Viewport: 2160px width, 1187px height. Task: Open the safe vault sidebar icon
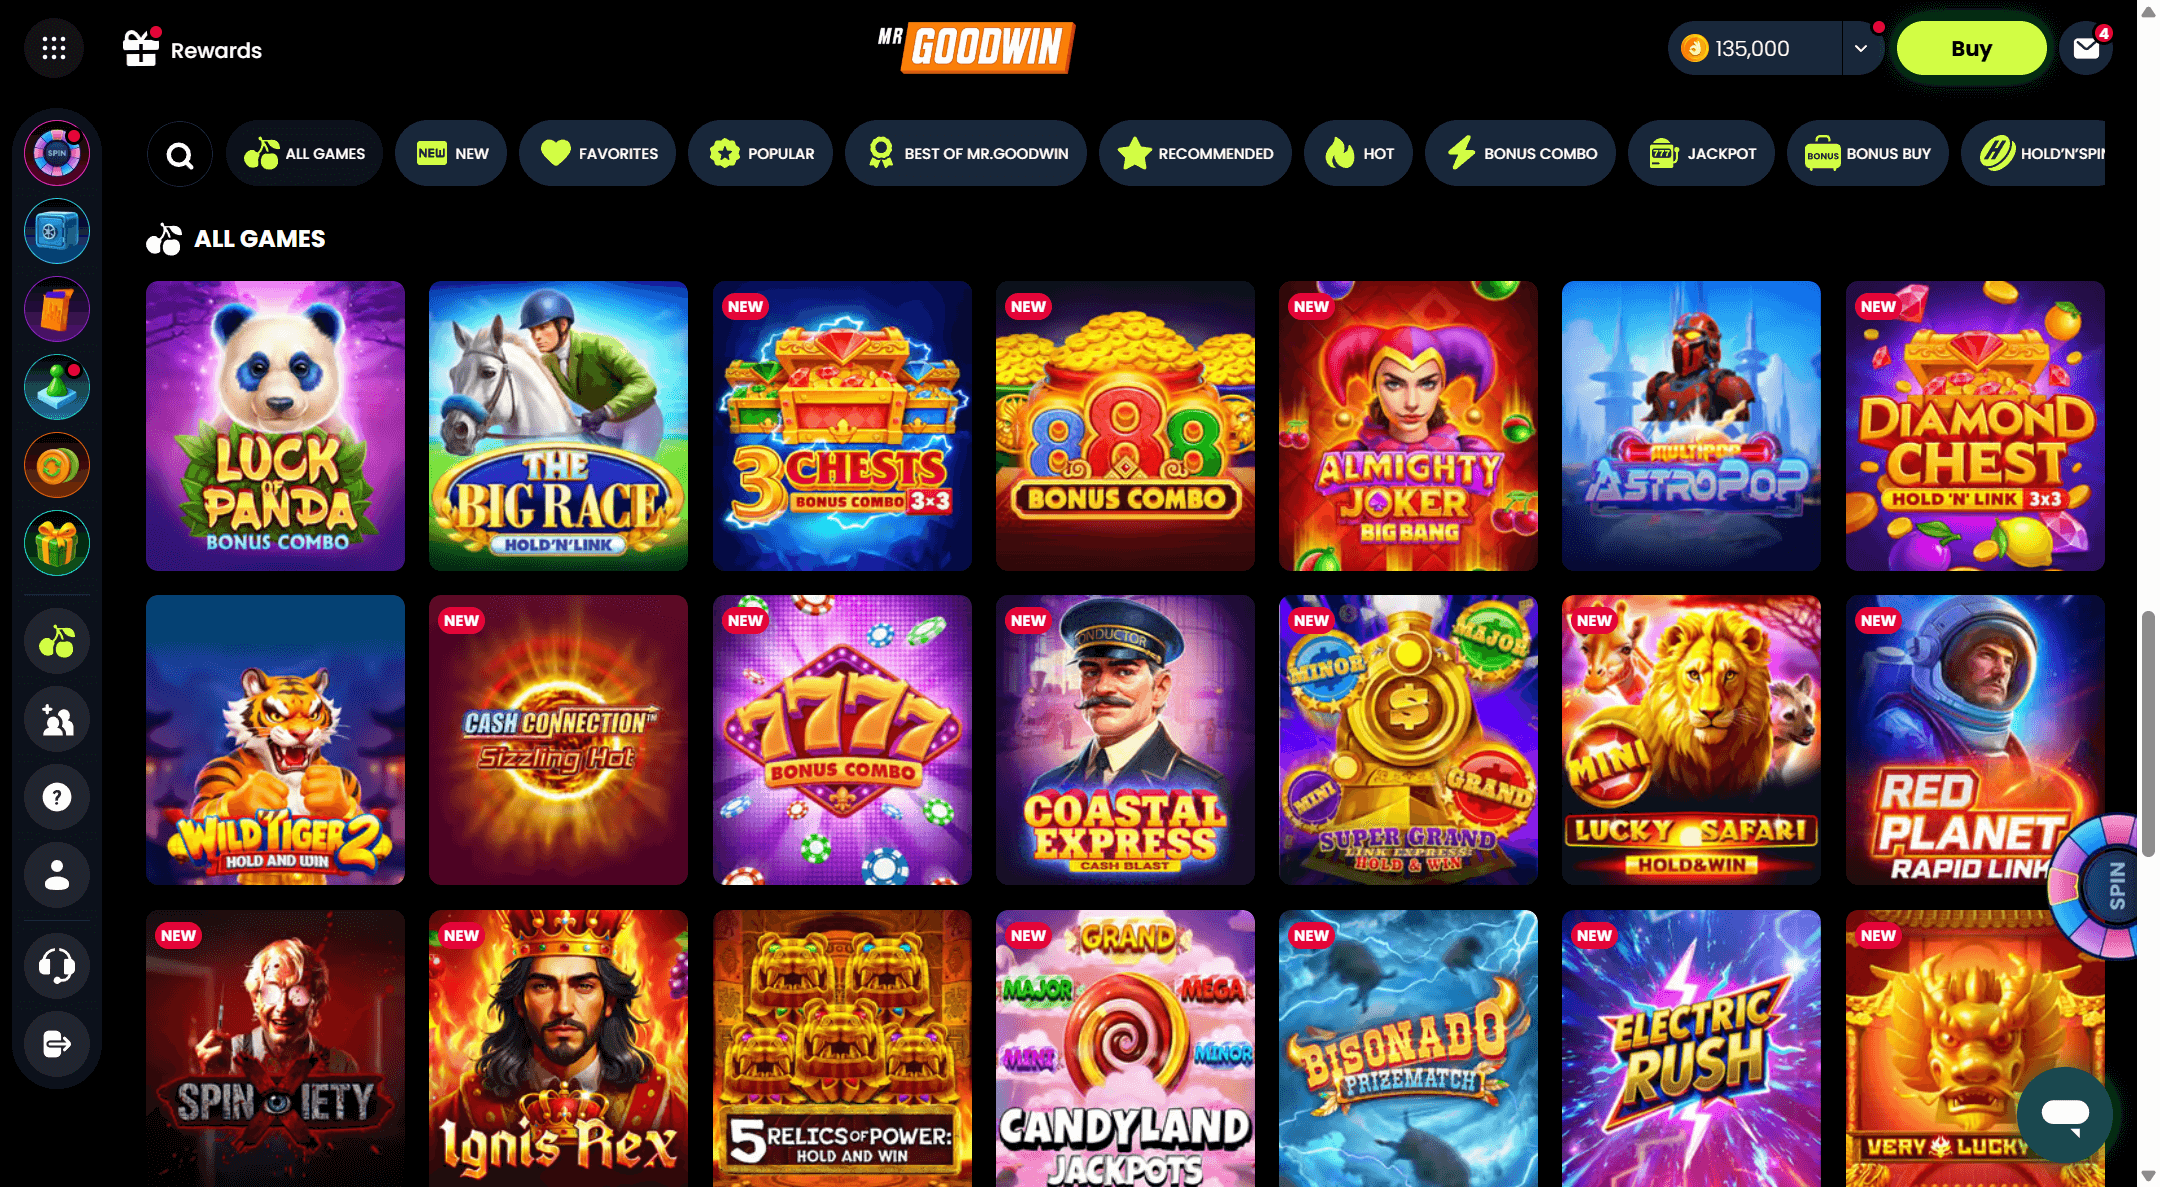point(57,231)
